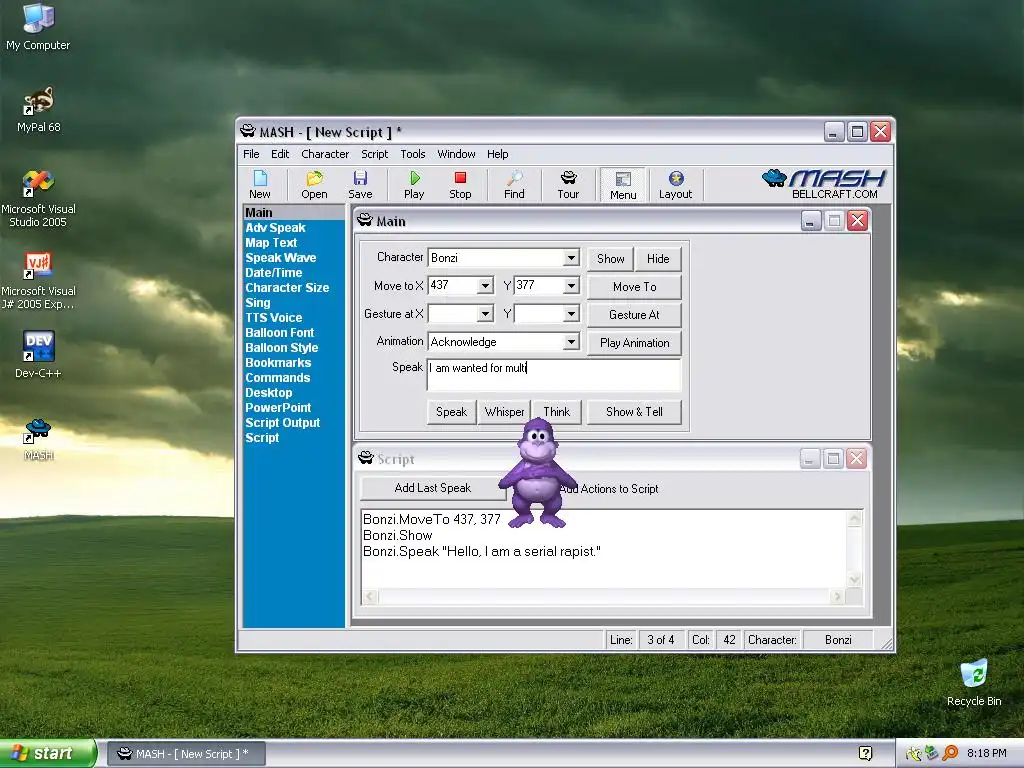Select Microsoft Visual J# 2005 desktop icon

38,281
